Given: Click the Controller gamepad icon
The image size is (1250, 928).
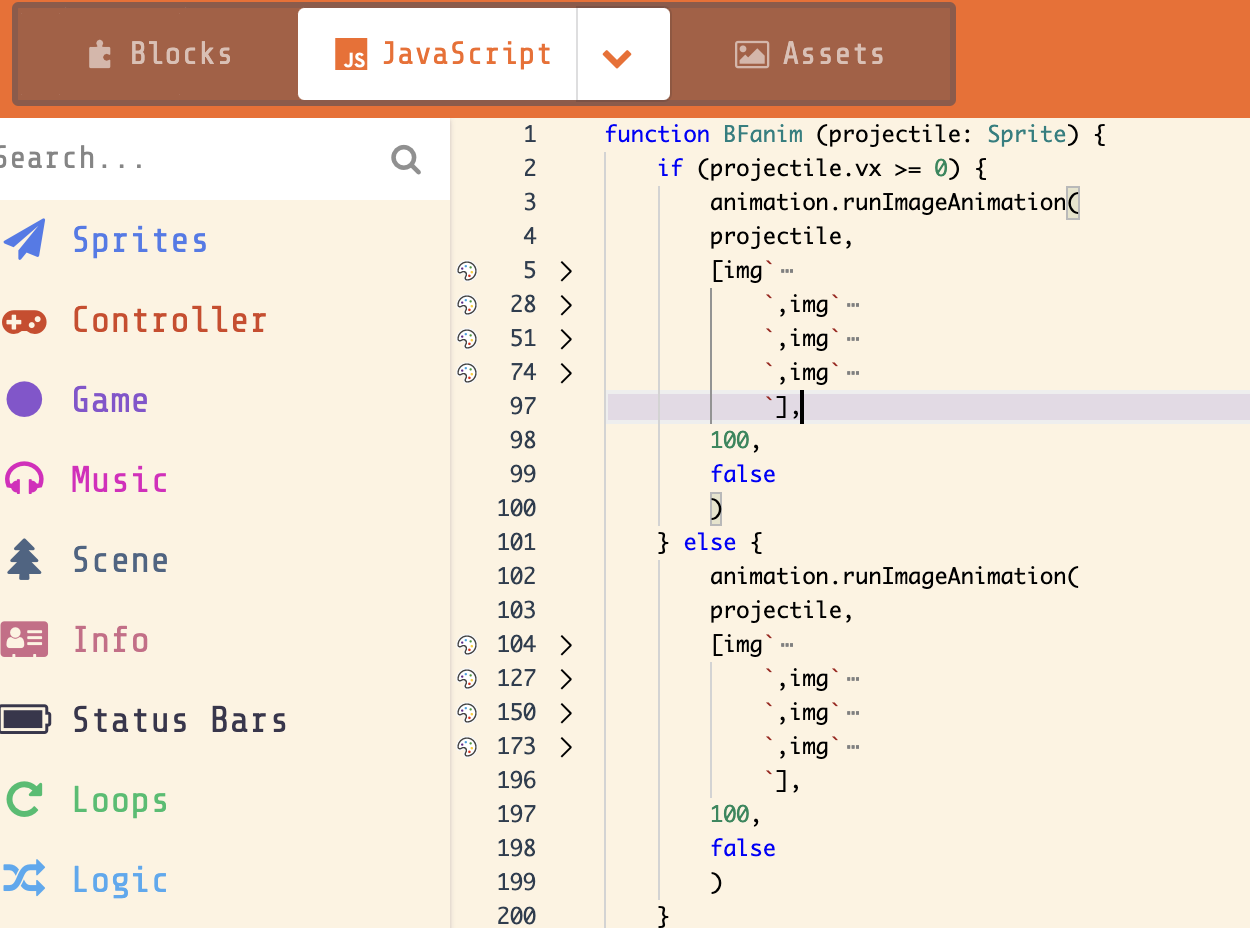Looking at the screenshot, I should [x=24, y=321].
